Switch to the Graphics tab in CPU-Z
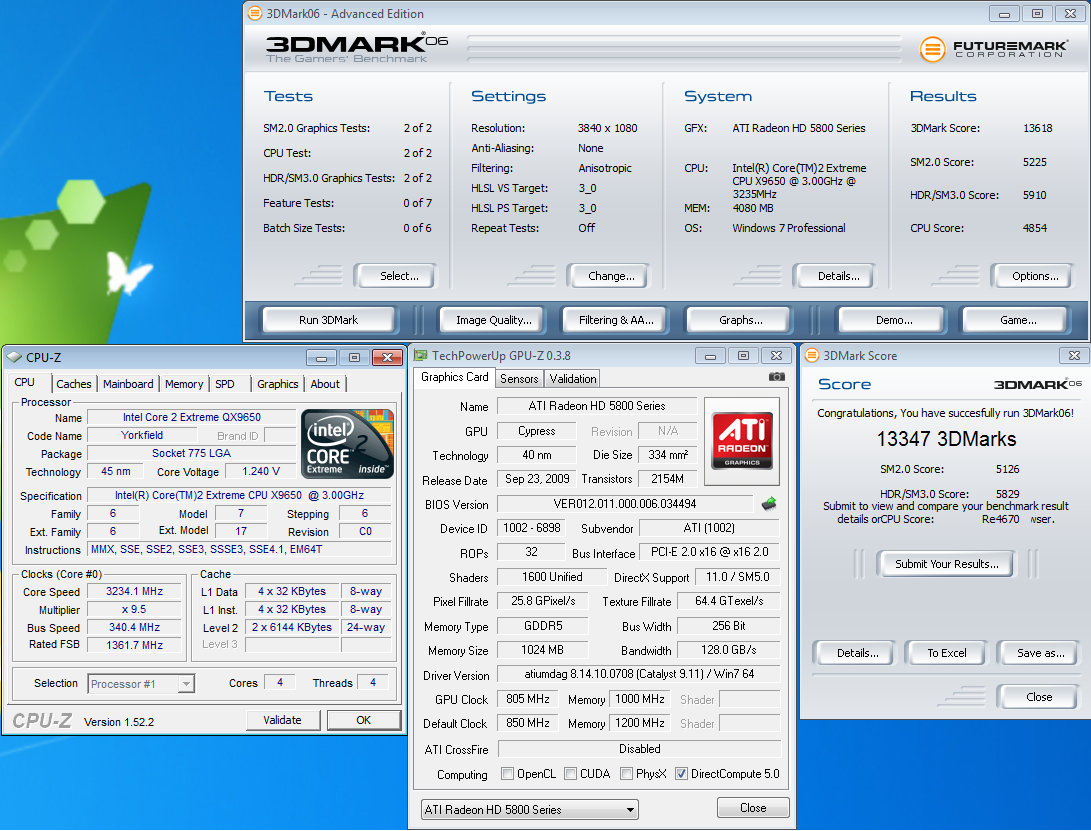Screen dimensions: 1091x831 (x=278, y=384)
